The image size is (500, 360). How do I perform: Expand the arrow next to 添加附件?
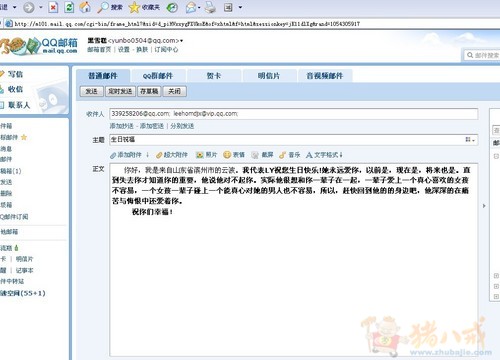pos(147,155)
